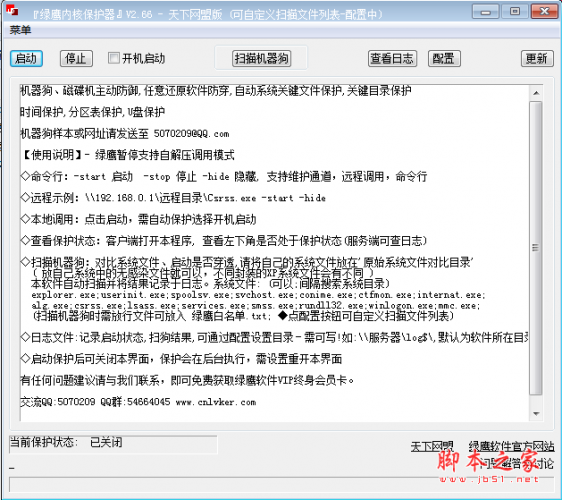This screenshot has height=500, width=562.
Task: Click the email text 5070209@QQ.com
Action: coord(191,134)
